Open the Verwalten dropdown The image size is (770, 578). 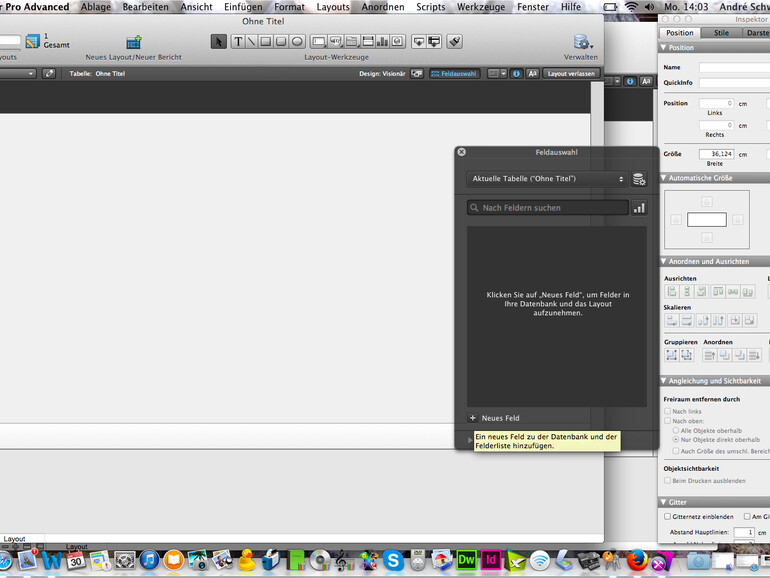(x=582, y=42)
